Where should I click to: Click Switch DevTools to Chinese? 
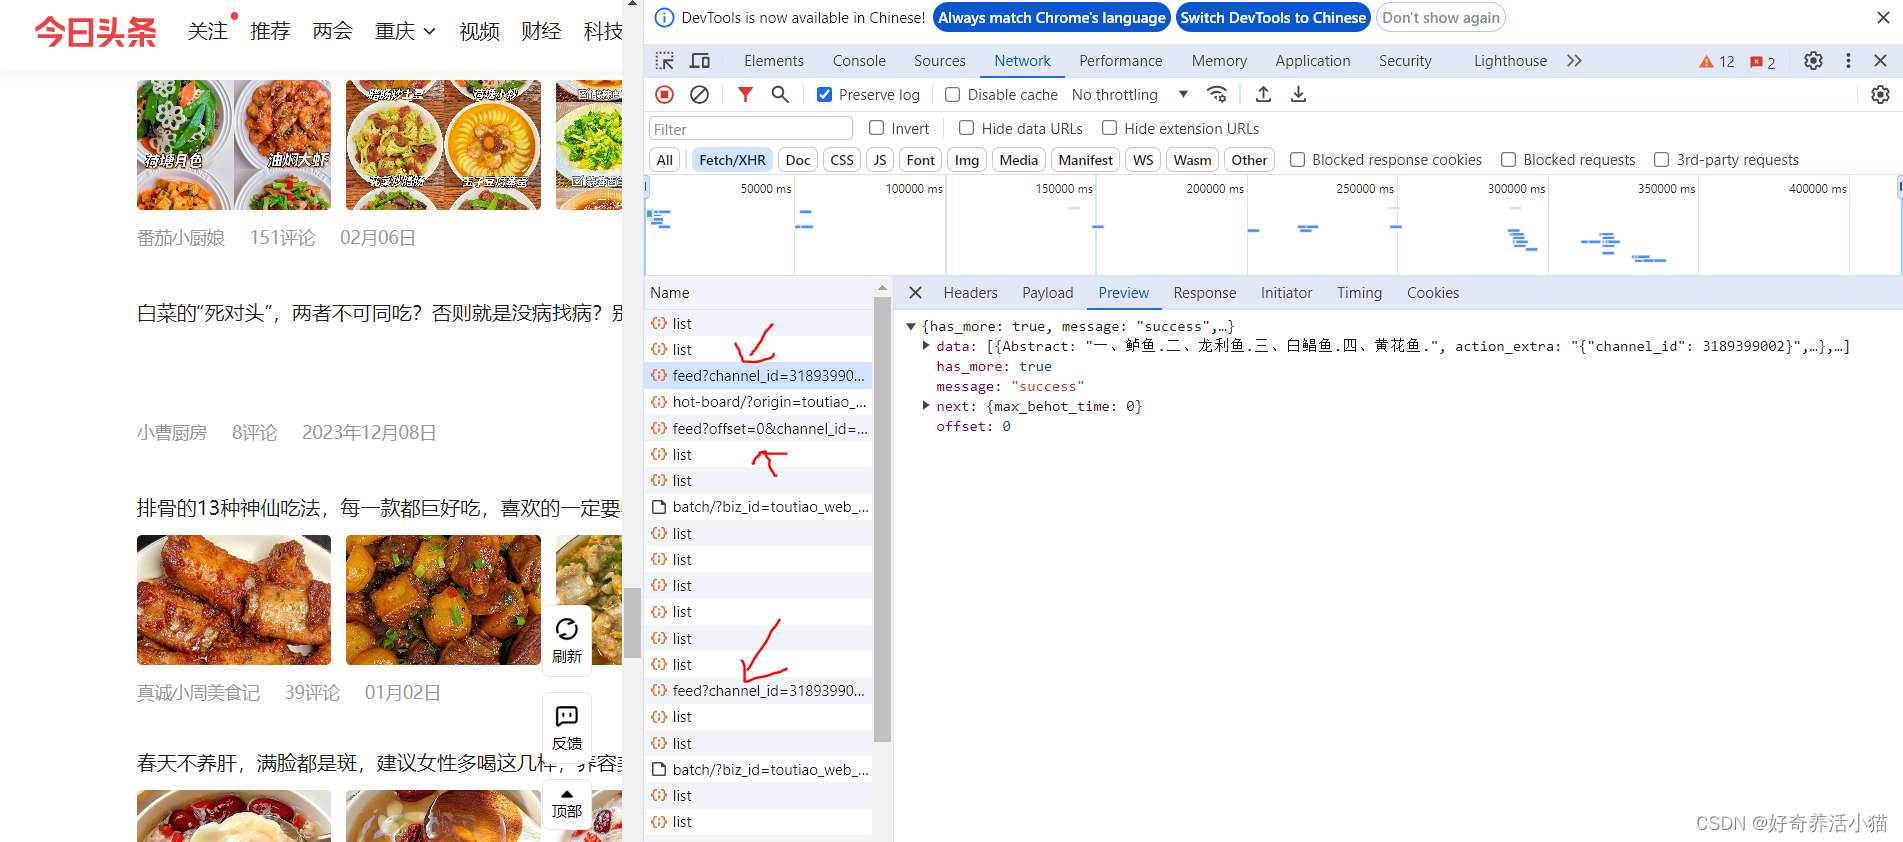pos(1273,18)
